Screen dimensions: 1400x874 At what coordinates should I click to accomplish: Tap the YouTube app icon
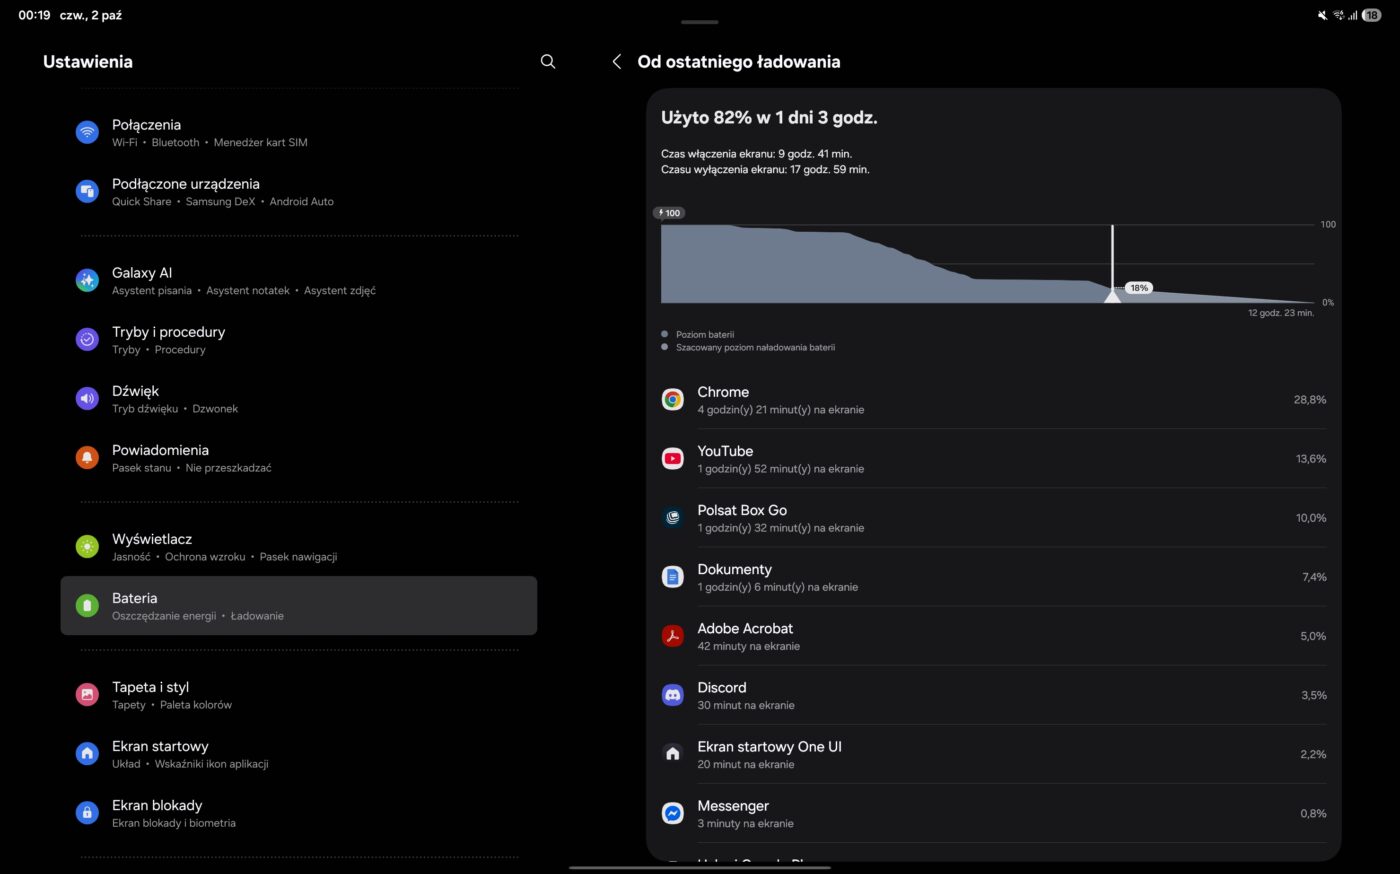pyautogui.click(x=673, y=459)
